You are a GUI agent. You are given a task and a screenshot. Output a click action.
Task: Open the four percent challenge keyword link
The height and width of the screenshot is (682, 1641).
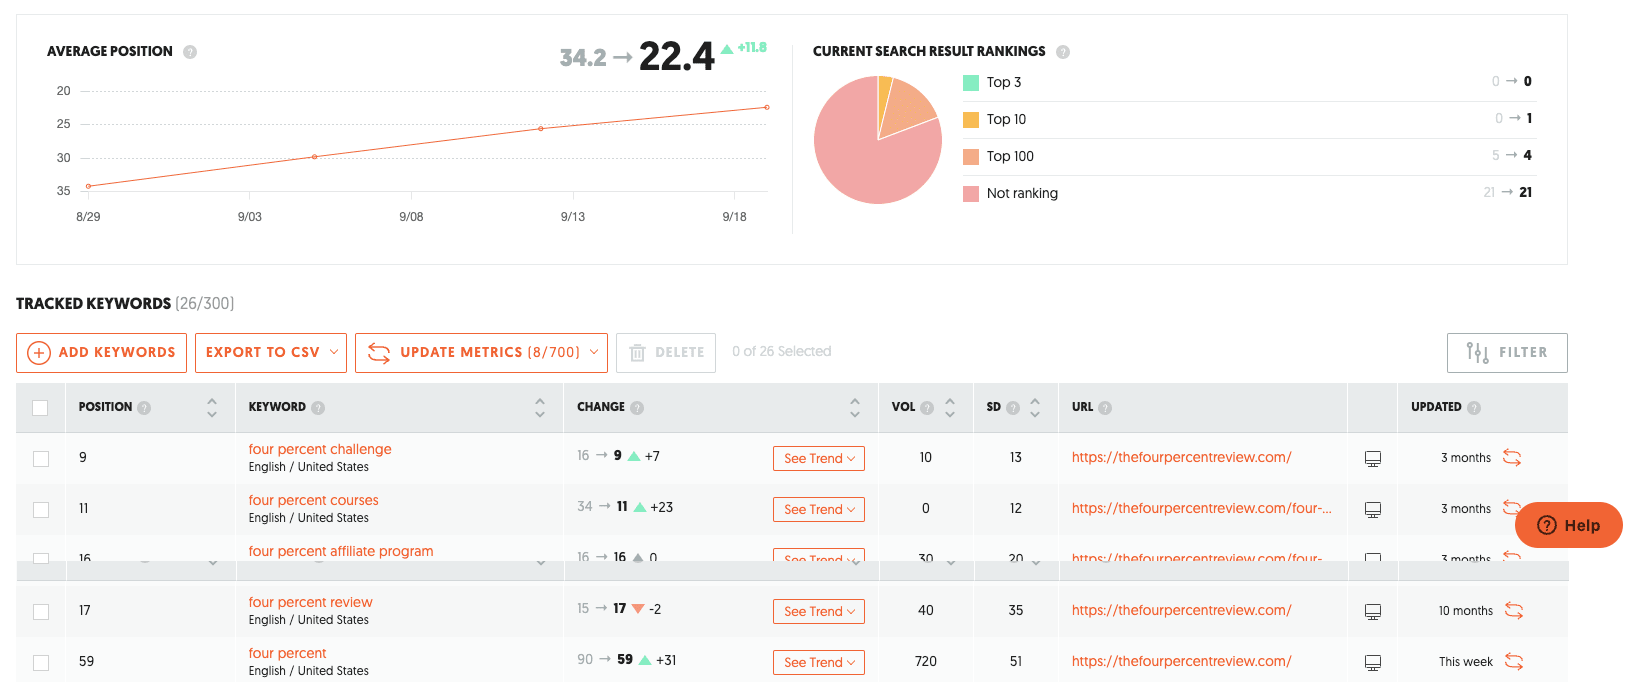[x=320, y=450]
